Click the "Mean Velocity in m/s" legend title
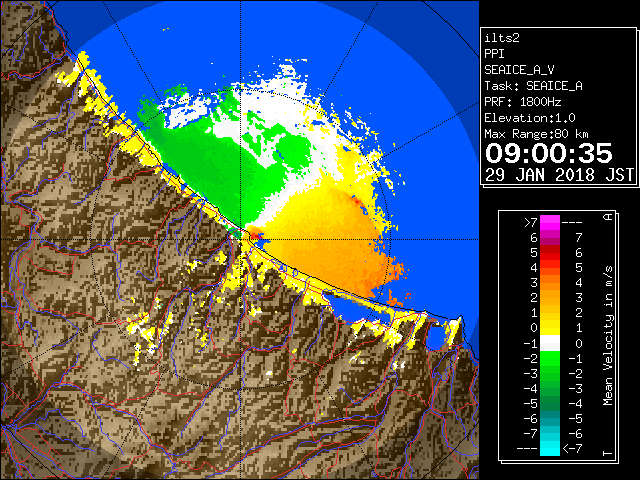Screen dimensions: 640x480 pyautogui.click(x=608, y=336)
